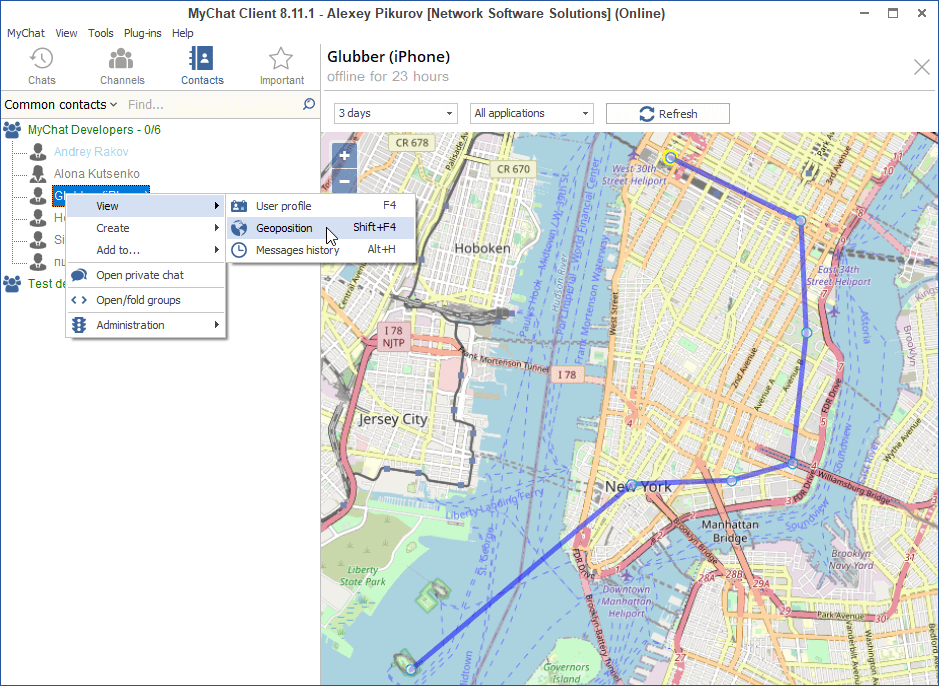Open the 3 days time range dropdown
Screen dimensions: 939x686
[395, 113]
